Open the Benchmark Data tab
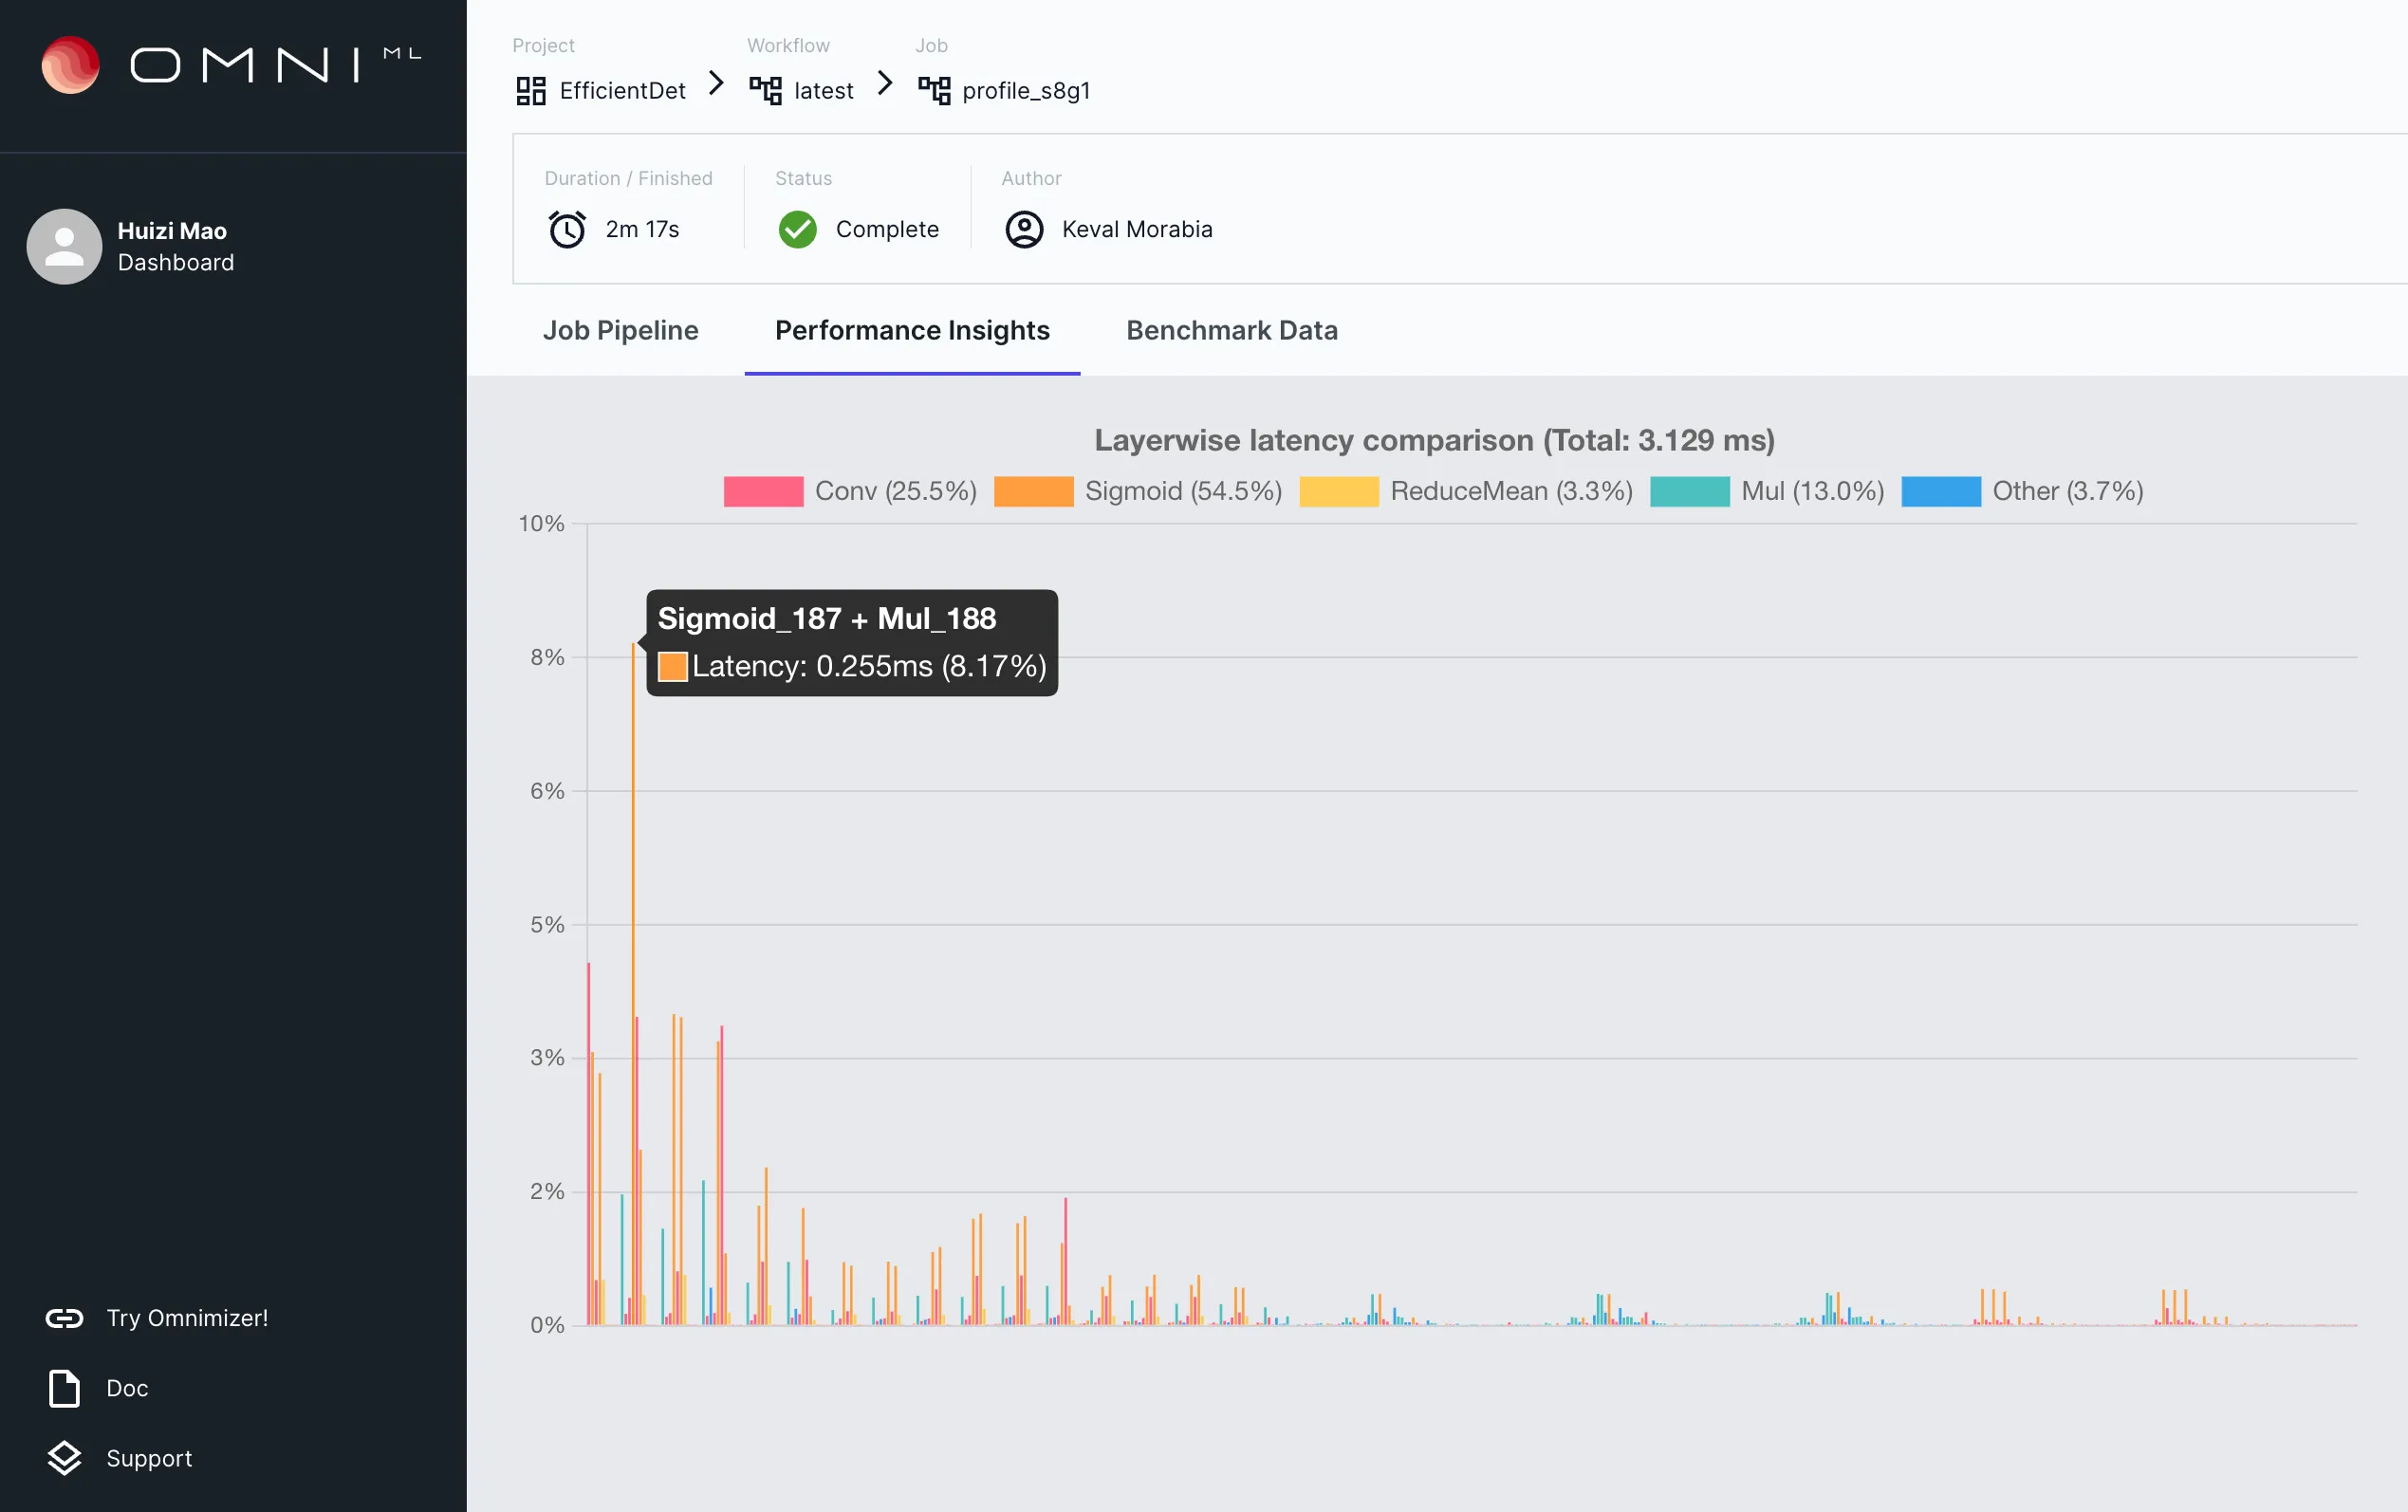 (x=1232, y=330)
